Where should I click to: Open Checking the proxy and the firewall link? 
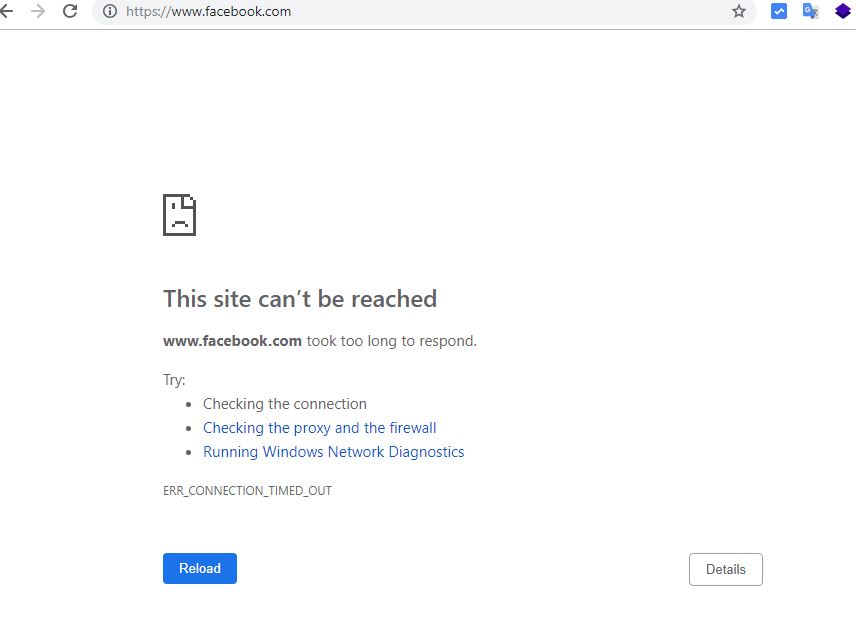(x=319, y=427)
